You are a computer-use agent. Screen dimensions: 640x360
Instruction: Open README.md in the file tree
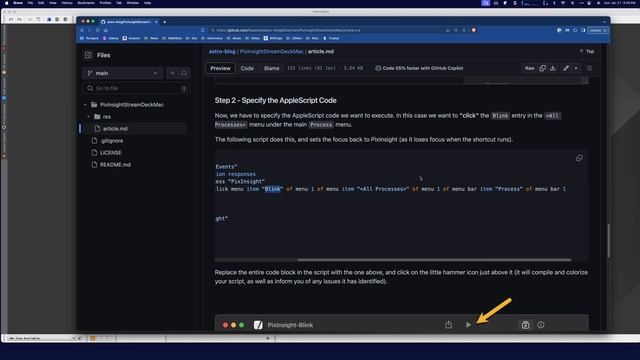(115, 164)
